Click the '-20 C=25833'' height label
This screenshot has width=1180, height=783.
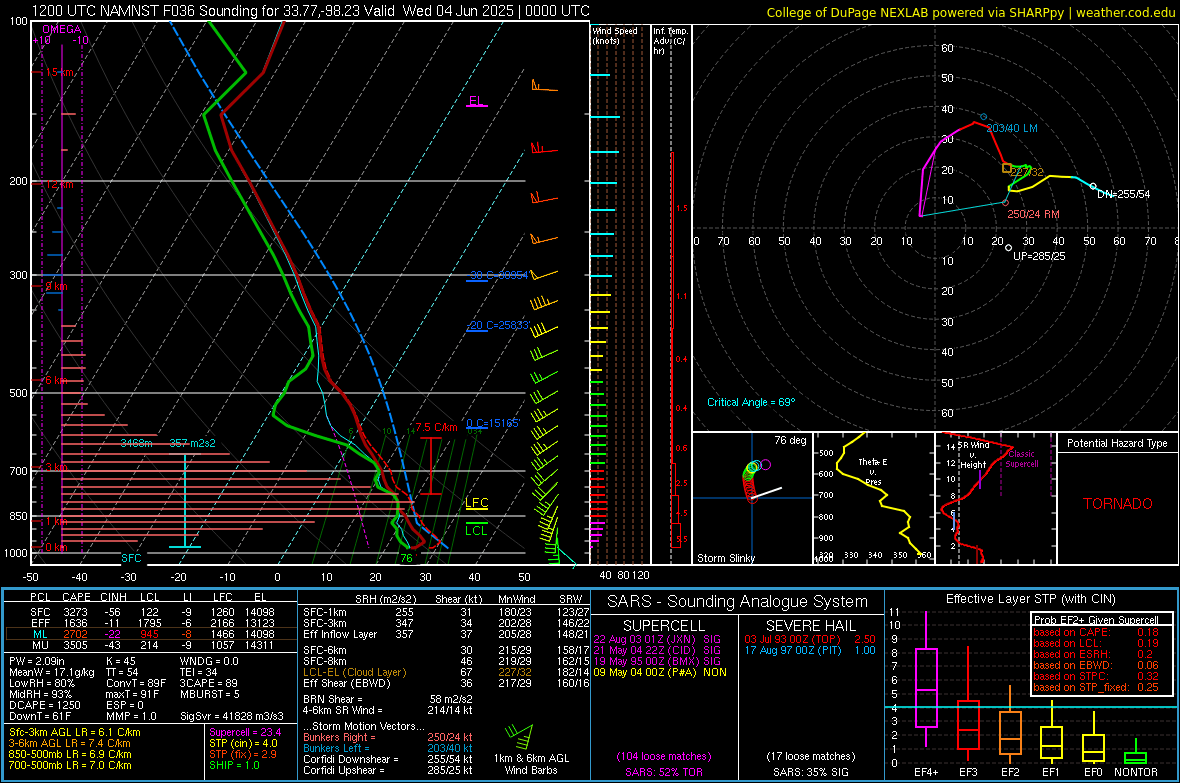(498, 325)
